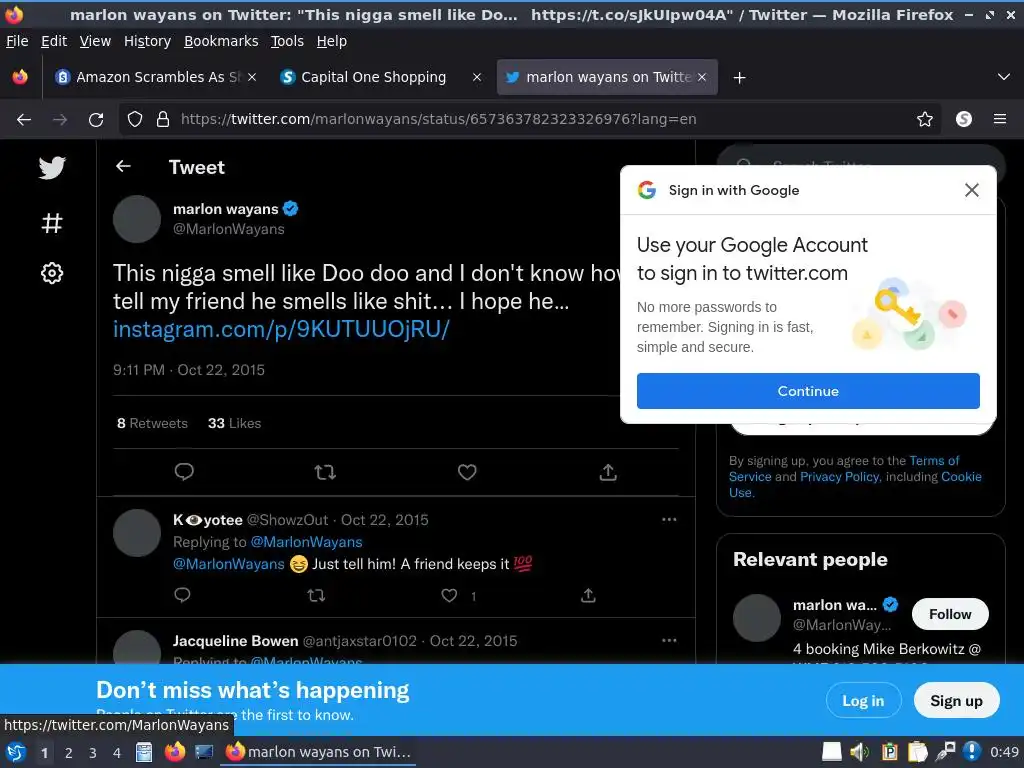This screenshot has width=1024, height=768.
Task: Bookmark this page with star icon
Action: click(925, 119)
